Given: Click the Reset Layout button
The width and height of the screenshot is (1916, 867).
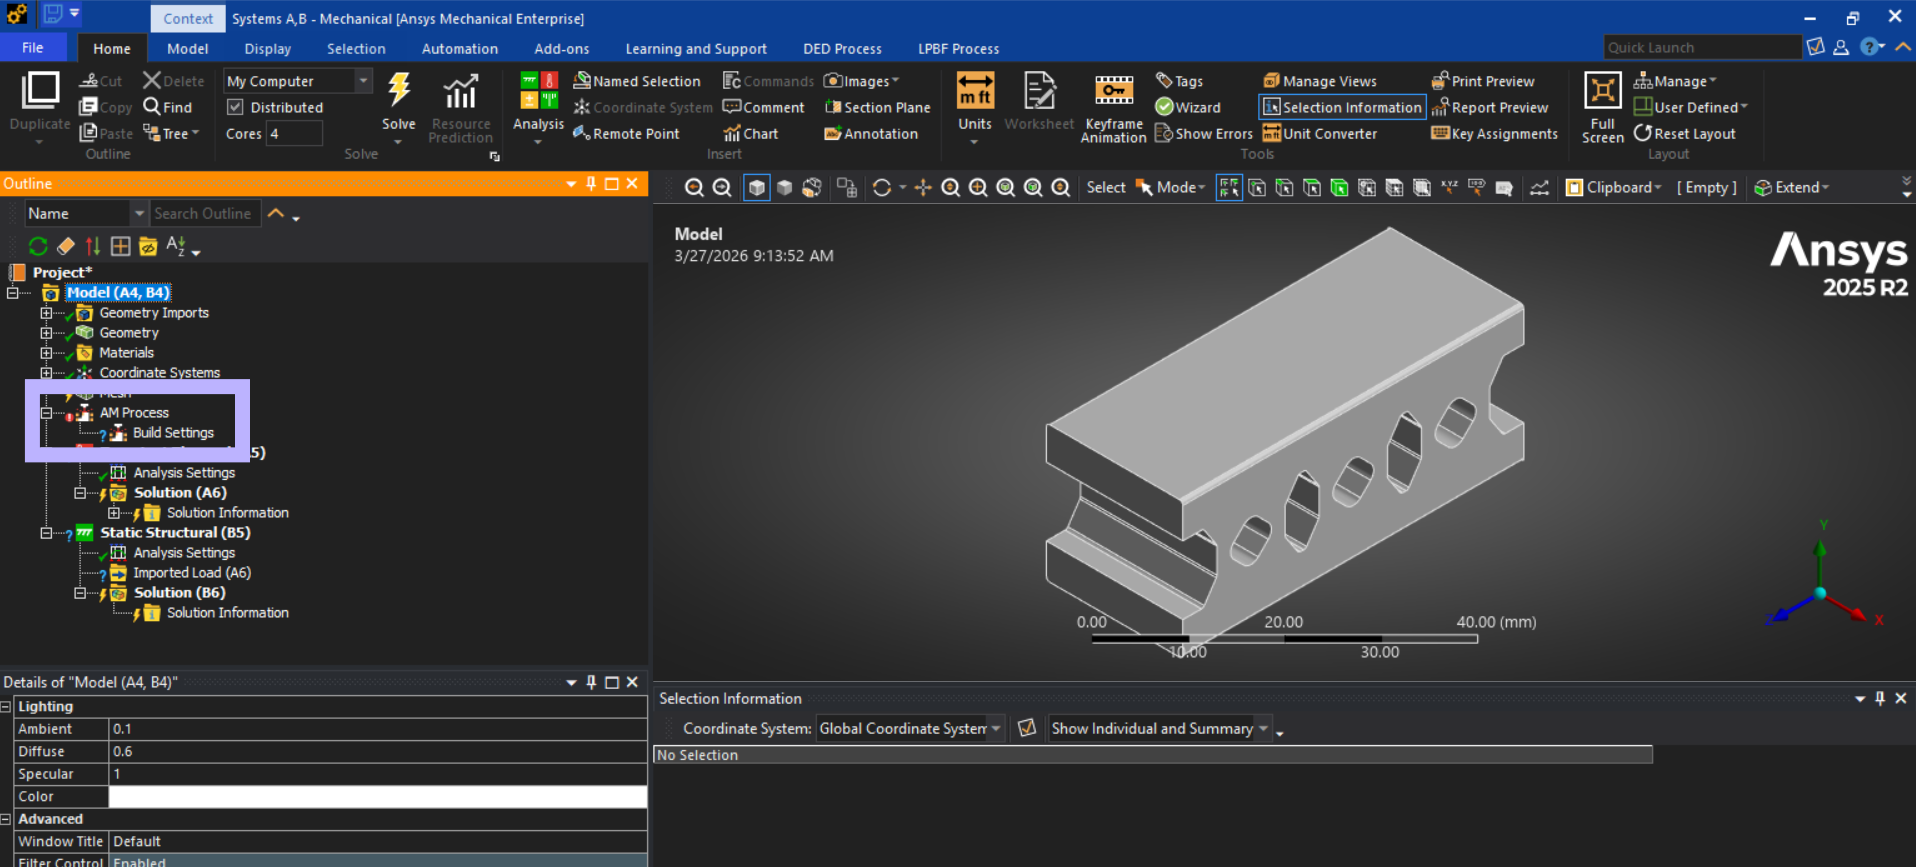Looking at the screenshot, I should coord(1685,134).
